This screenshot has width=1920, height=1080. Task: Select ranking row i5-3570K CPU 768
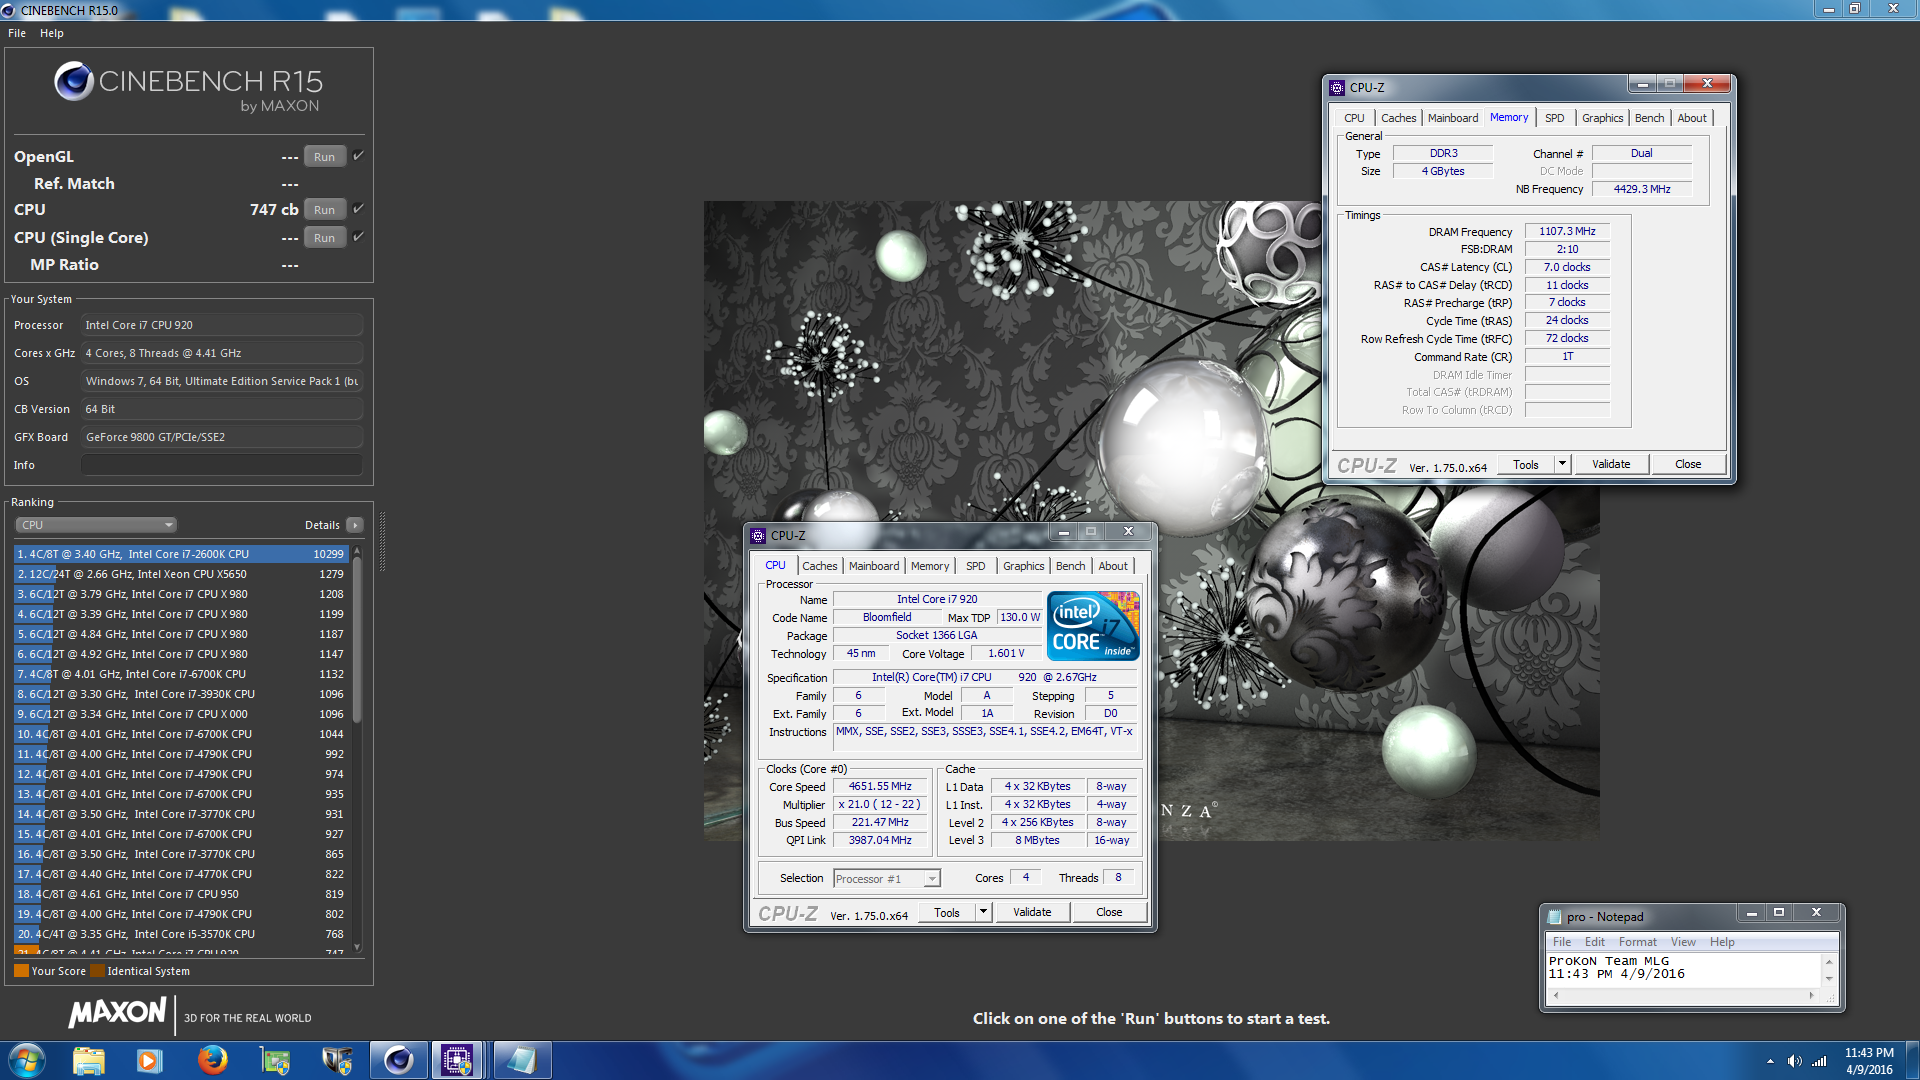click(181, 933)
